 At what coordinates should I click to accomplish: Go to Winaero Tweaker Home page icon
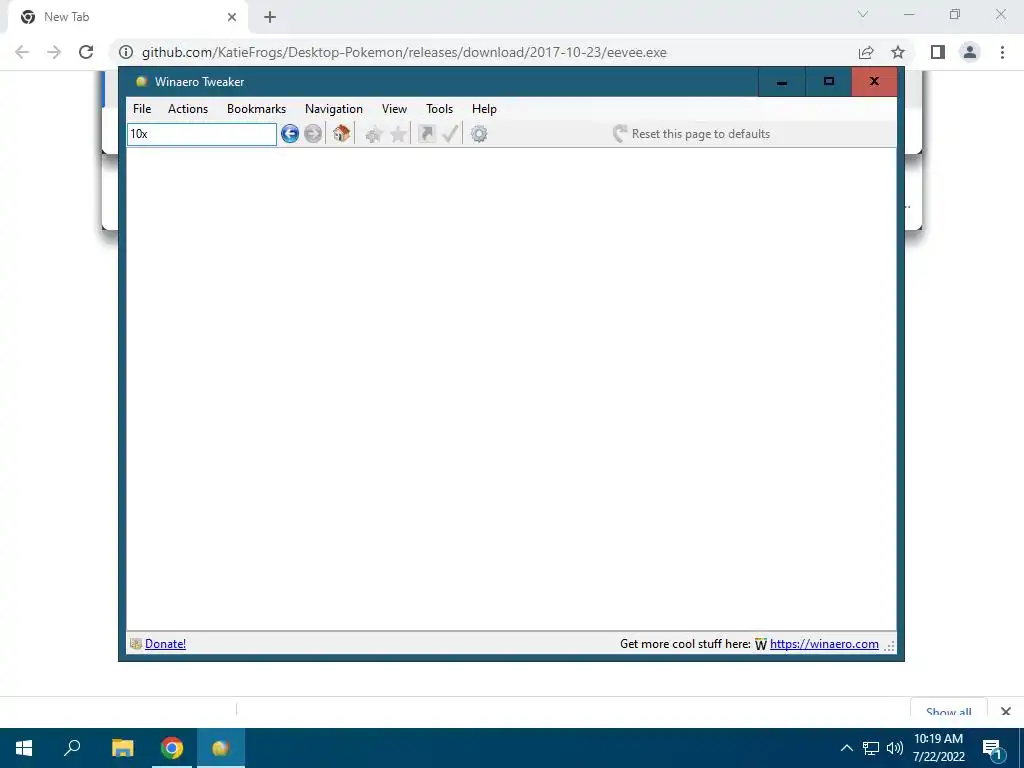coord(341,133)
